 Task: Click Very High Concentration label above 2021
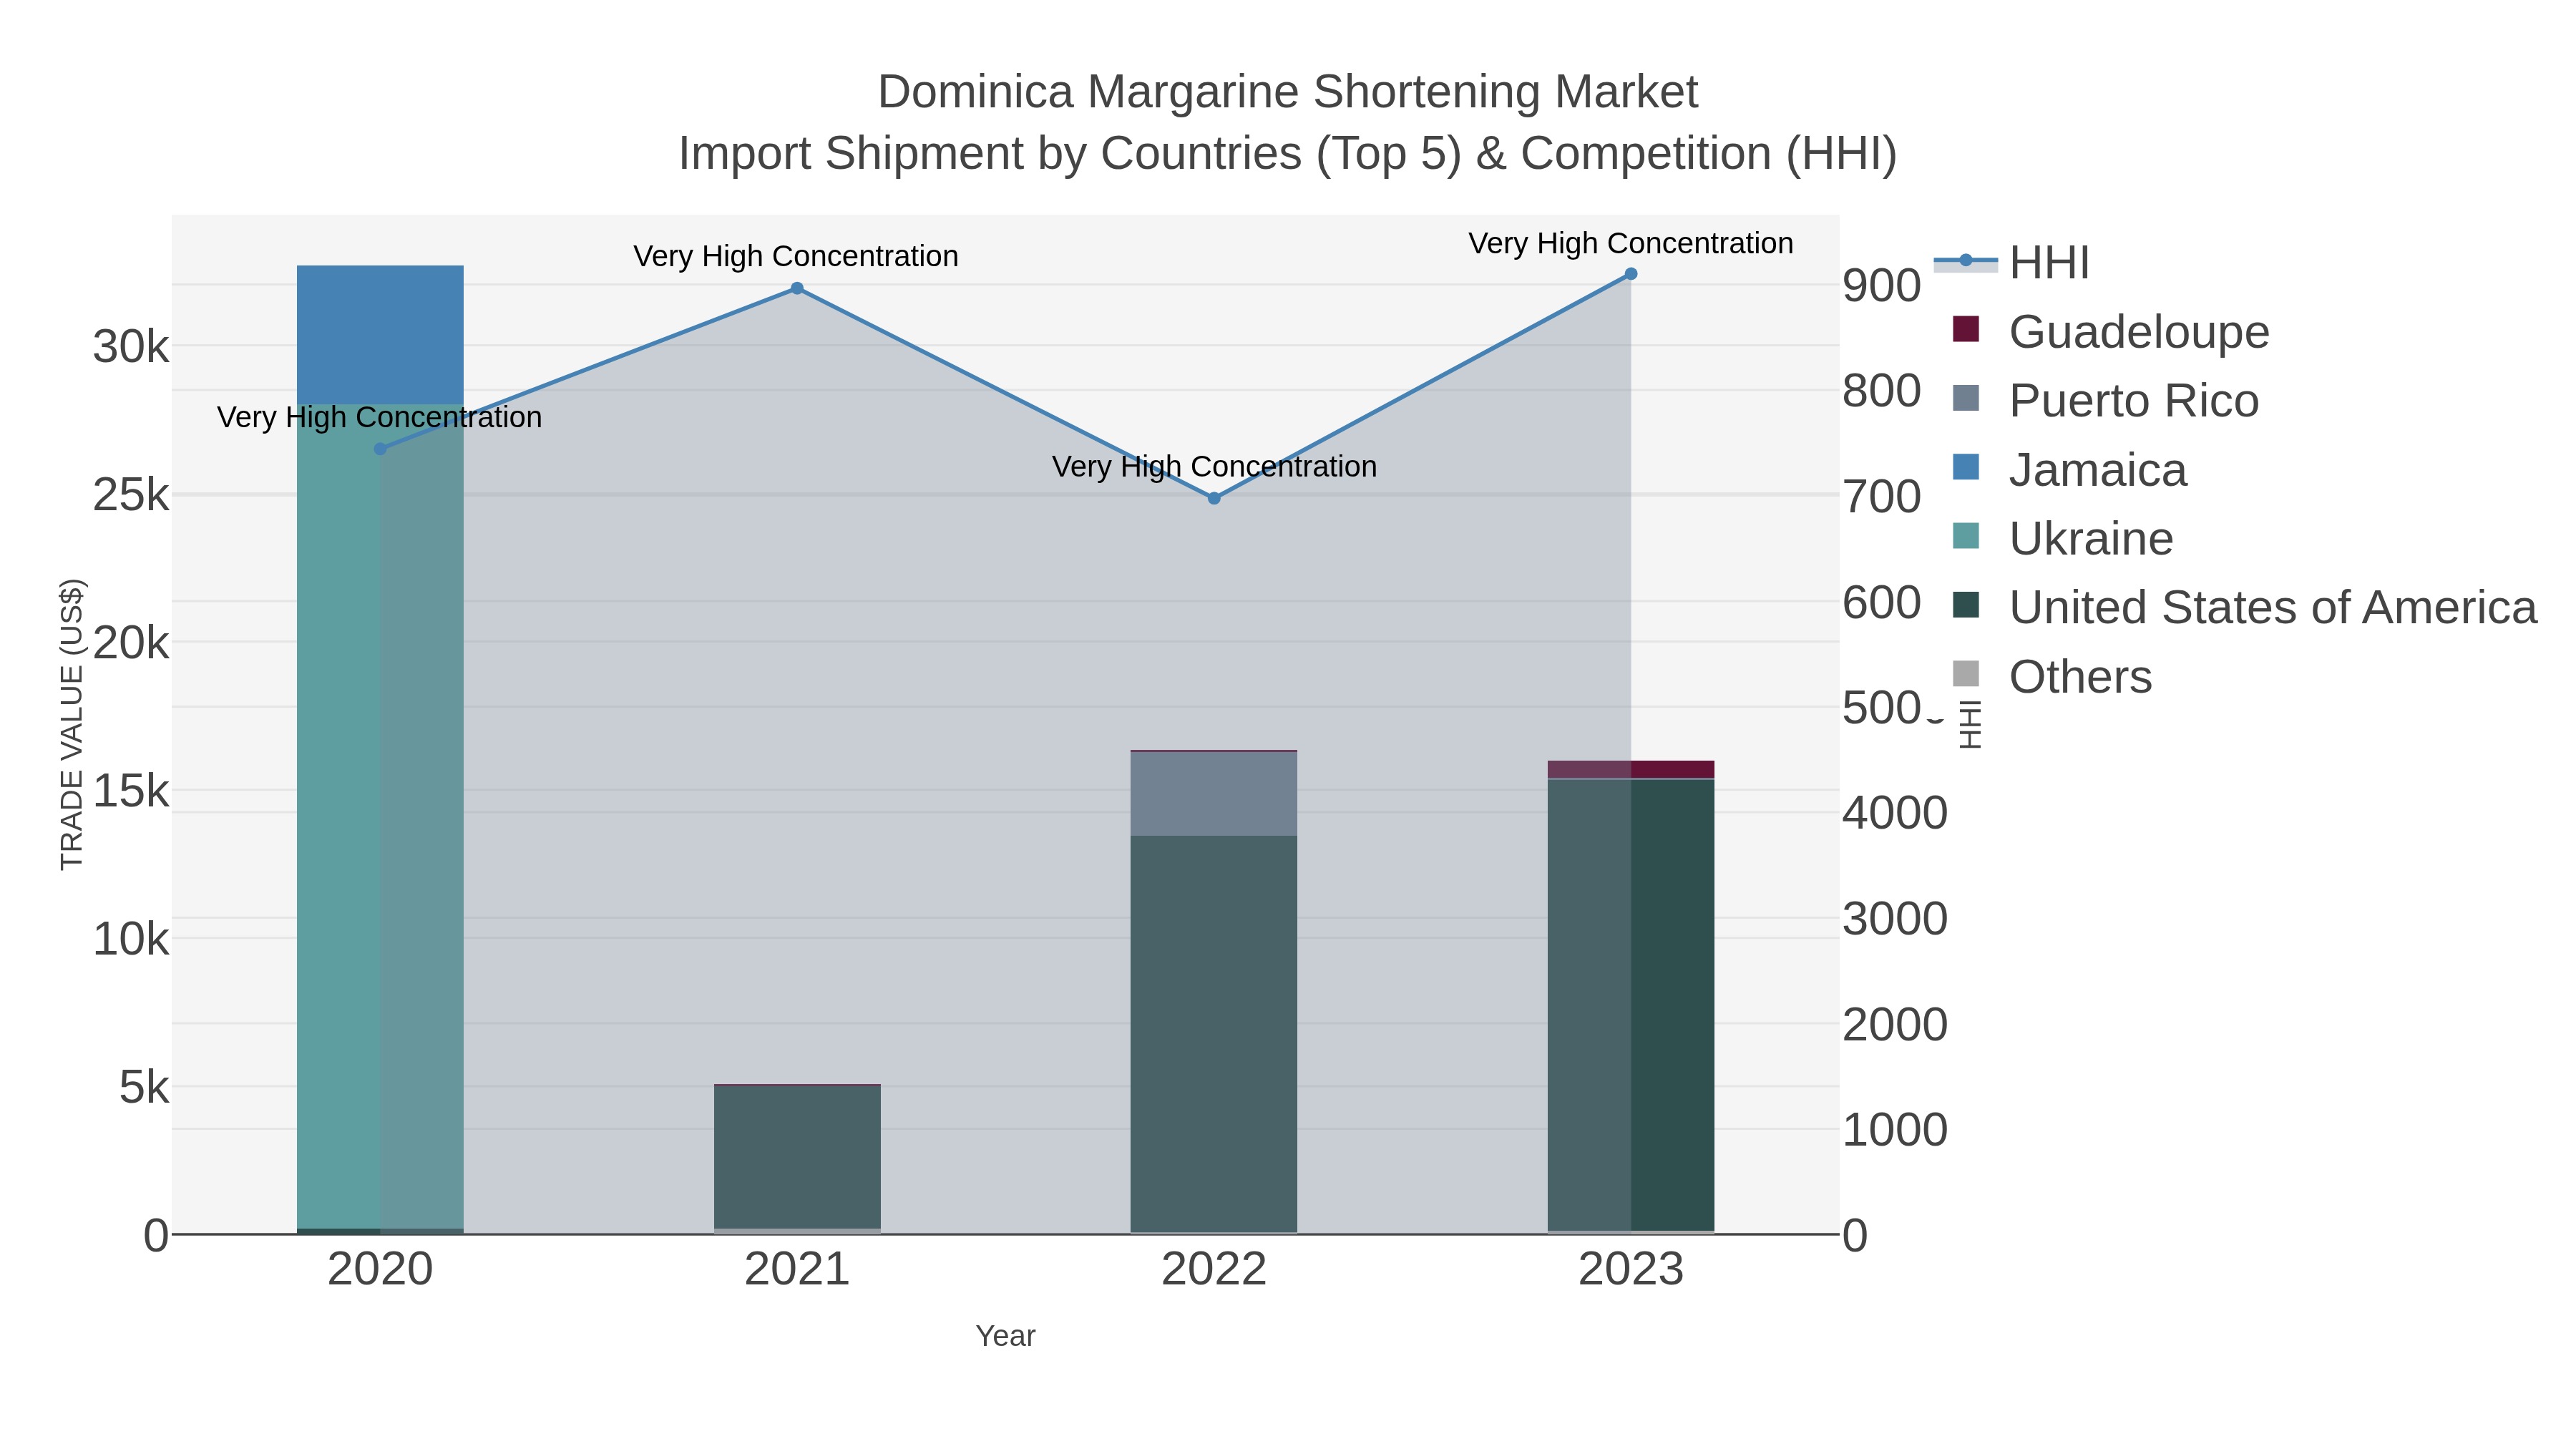click(x=796, y=256)
